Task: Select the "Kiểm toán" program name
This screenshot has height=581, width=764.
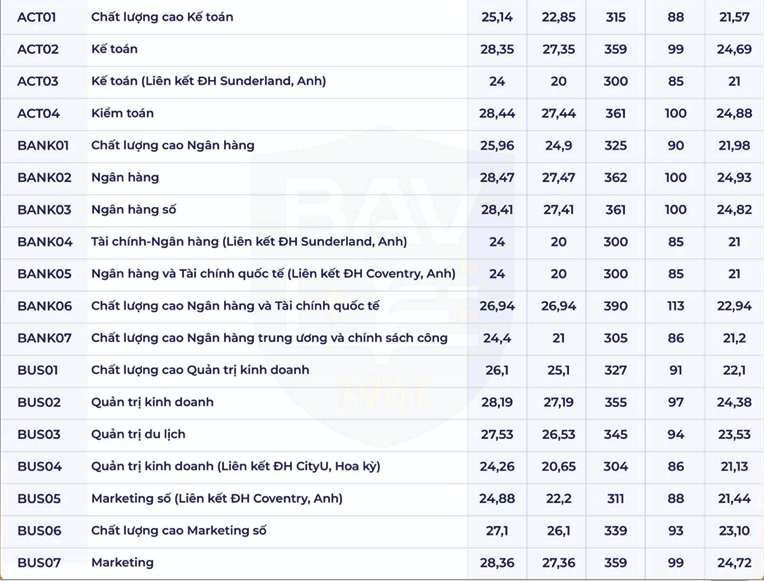Action: pyautogui.click(x=122, y=114)
